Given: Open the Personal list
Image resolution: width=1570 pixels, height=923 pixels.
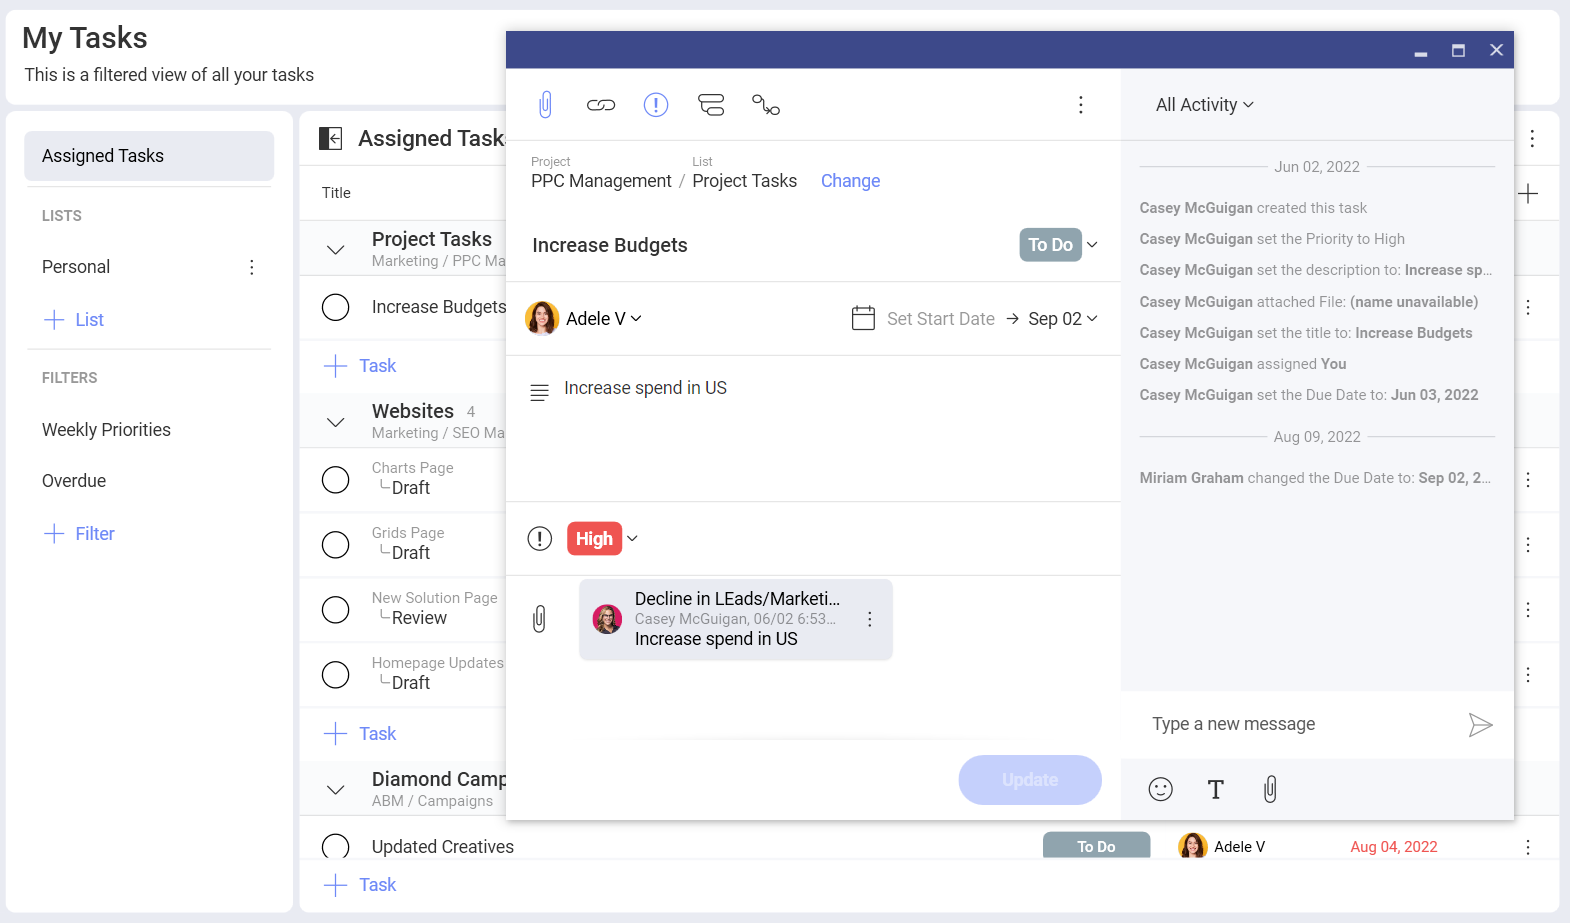Looking at the screenshot, I should point(76,267).
